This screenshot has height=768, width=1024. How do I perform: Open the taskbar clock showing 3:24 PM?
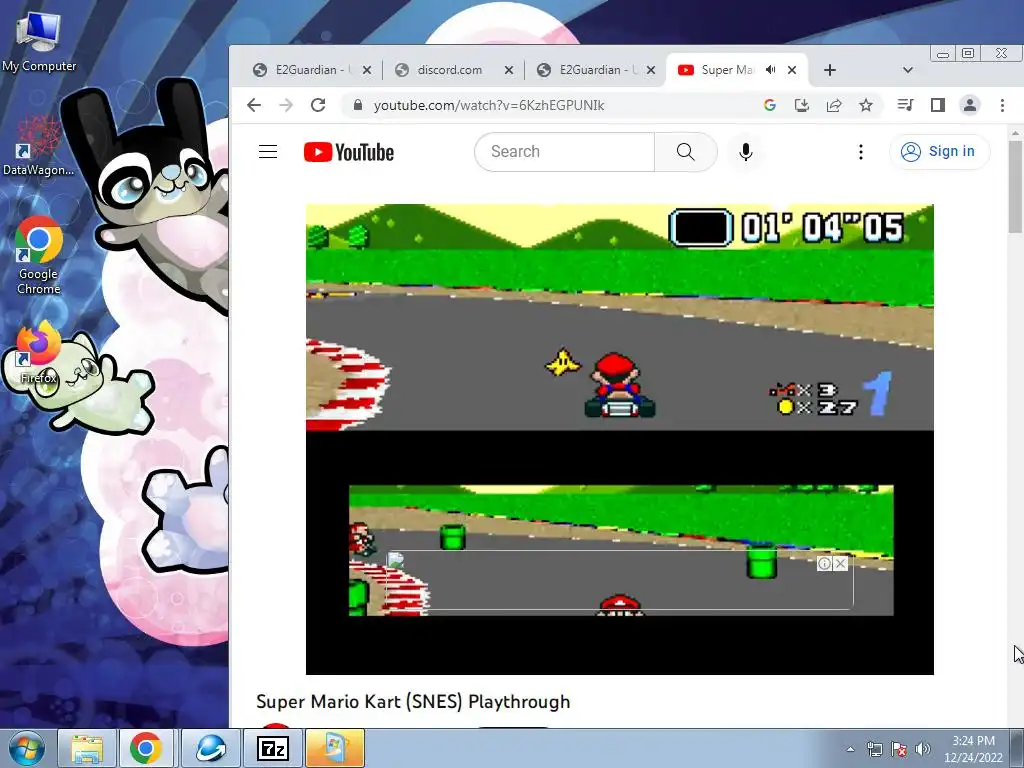click(973, 749)
